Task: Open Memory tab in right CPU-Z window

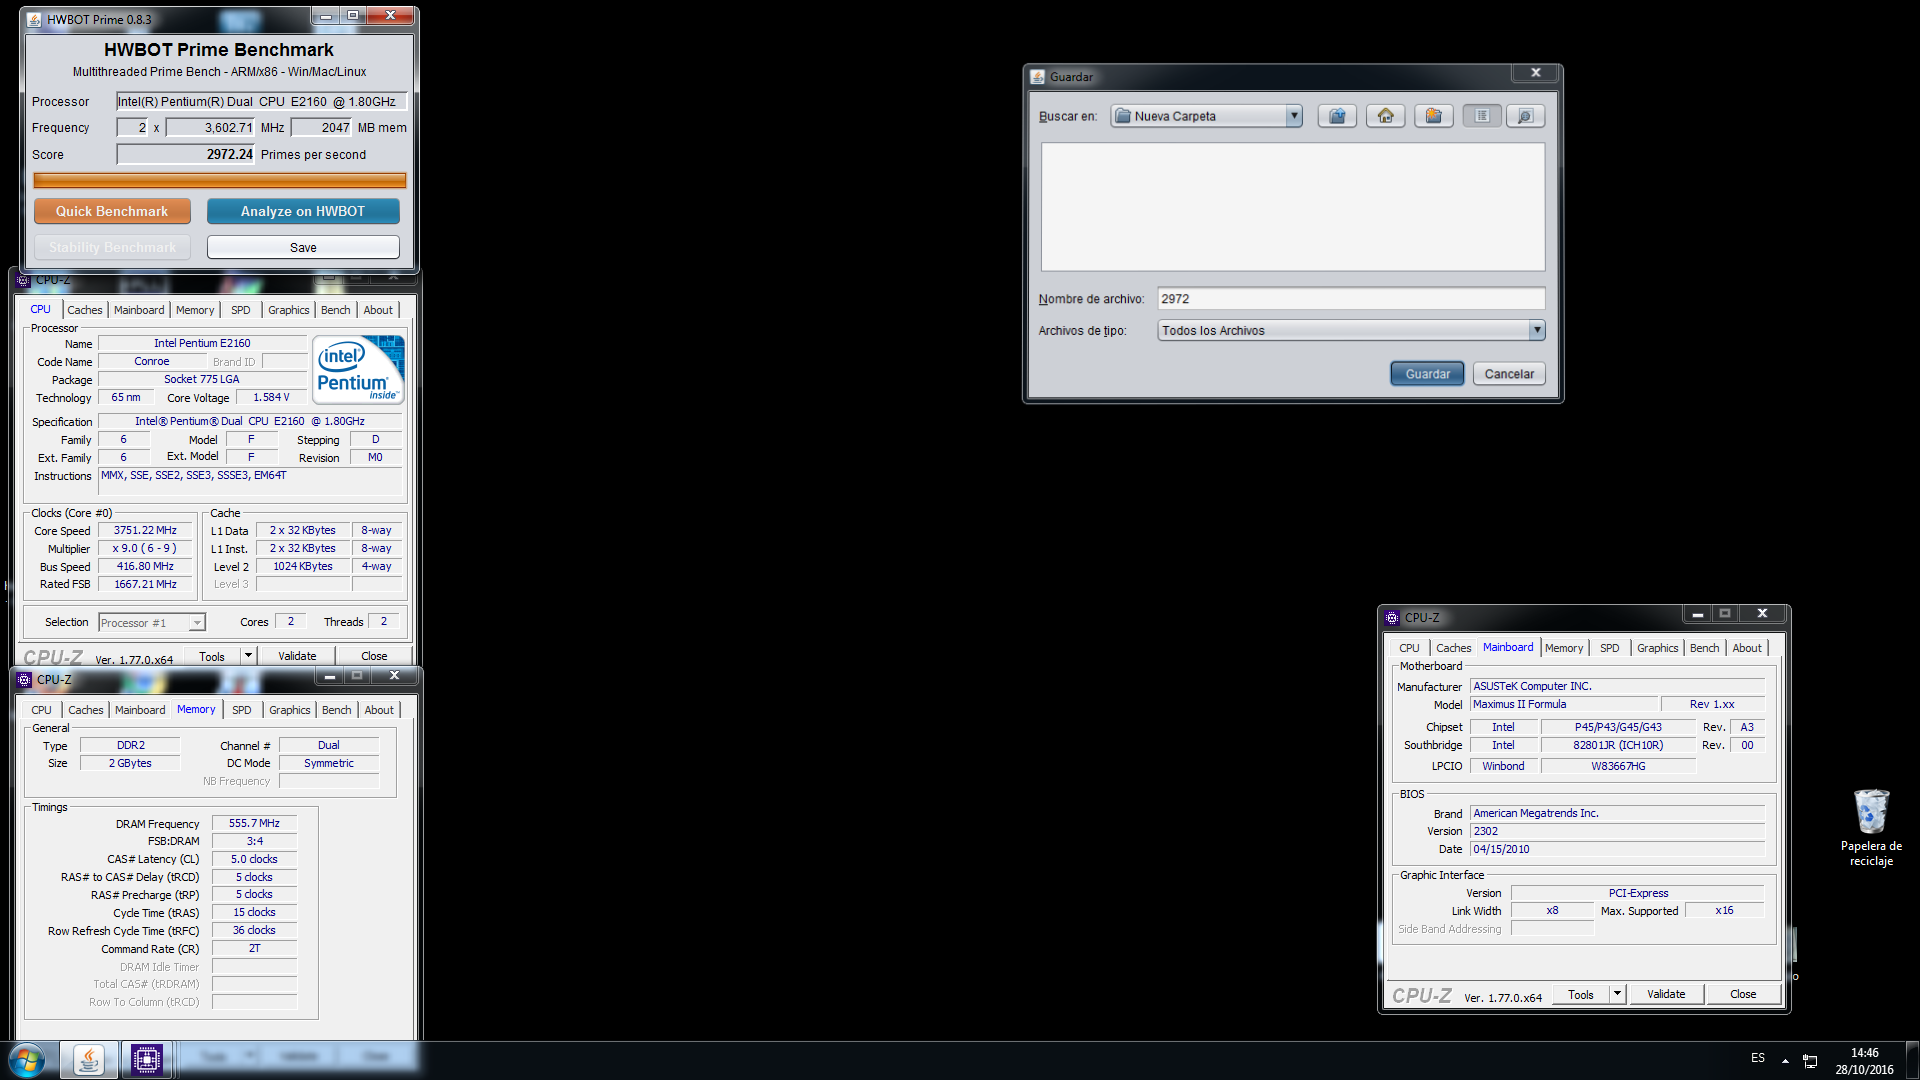Action: pyautogui.click(x=1564, y=648)
